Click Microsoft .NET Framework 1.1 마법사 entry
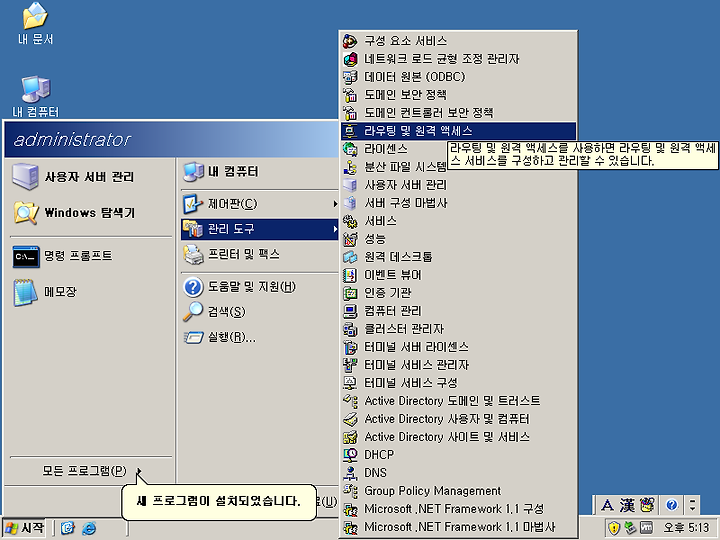Image resolution: width=720 pixels, height=540 pixels. tap(458, 527)
